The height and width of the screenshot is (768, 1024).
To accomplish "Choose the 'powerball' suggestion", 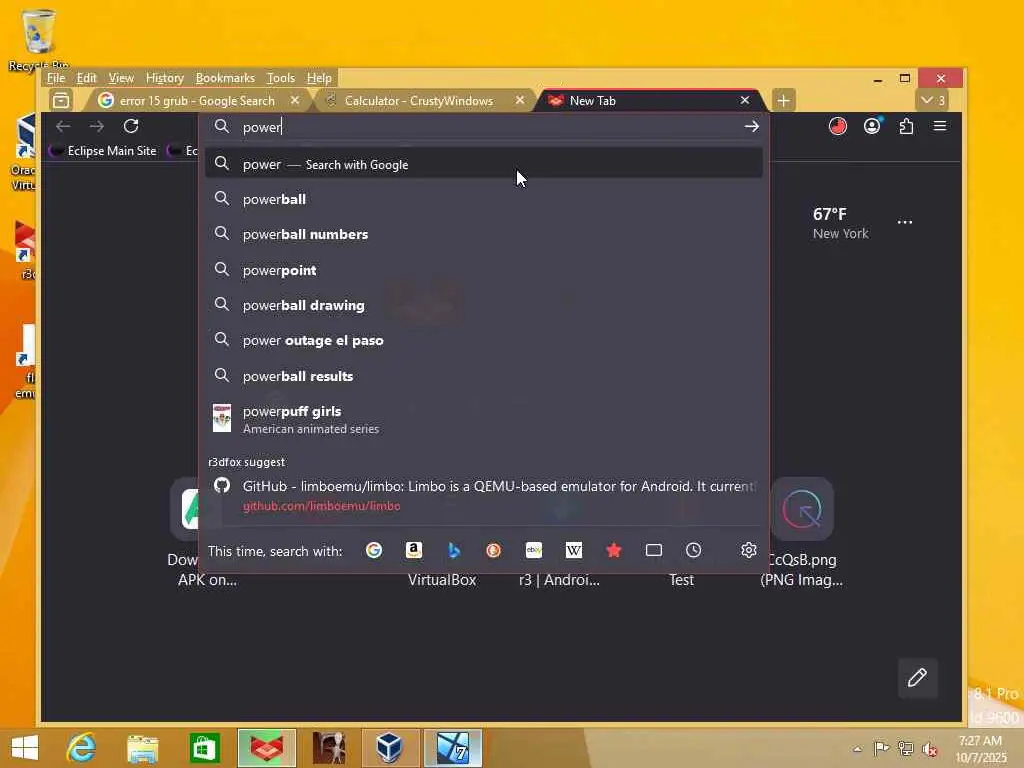I will [483, 199].
